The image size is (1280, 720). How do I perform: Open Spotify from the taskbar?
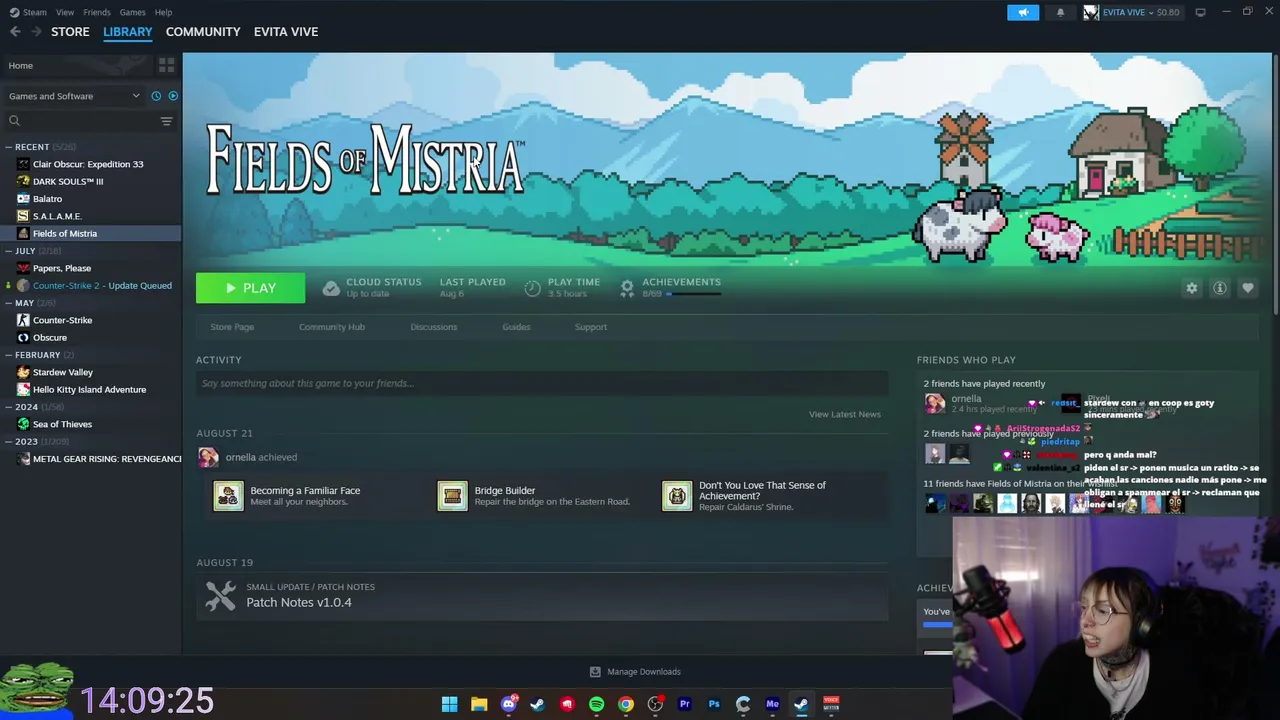[x=596, y=704]
